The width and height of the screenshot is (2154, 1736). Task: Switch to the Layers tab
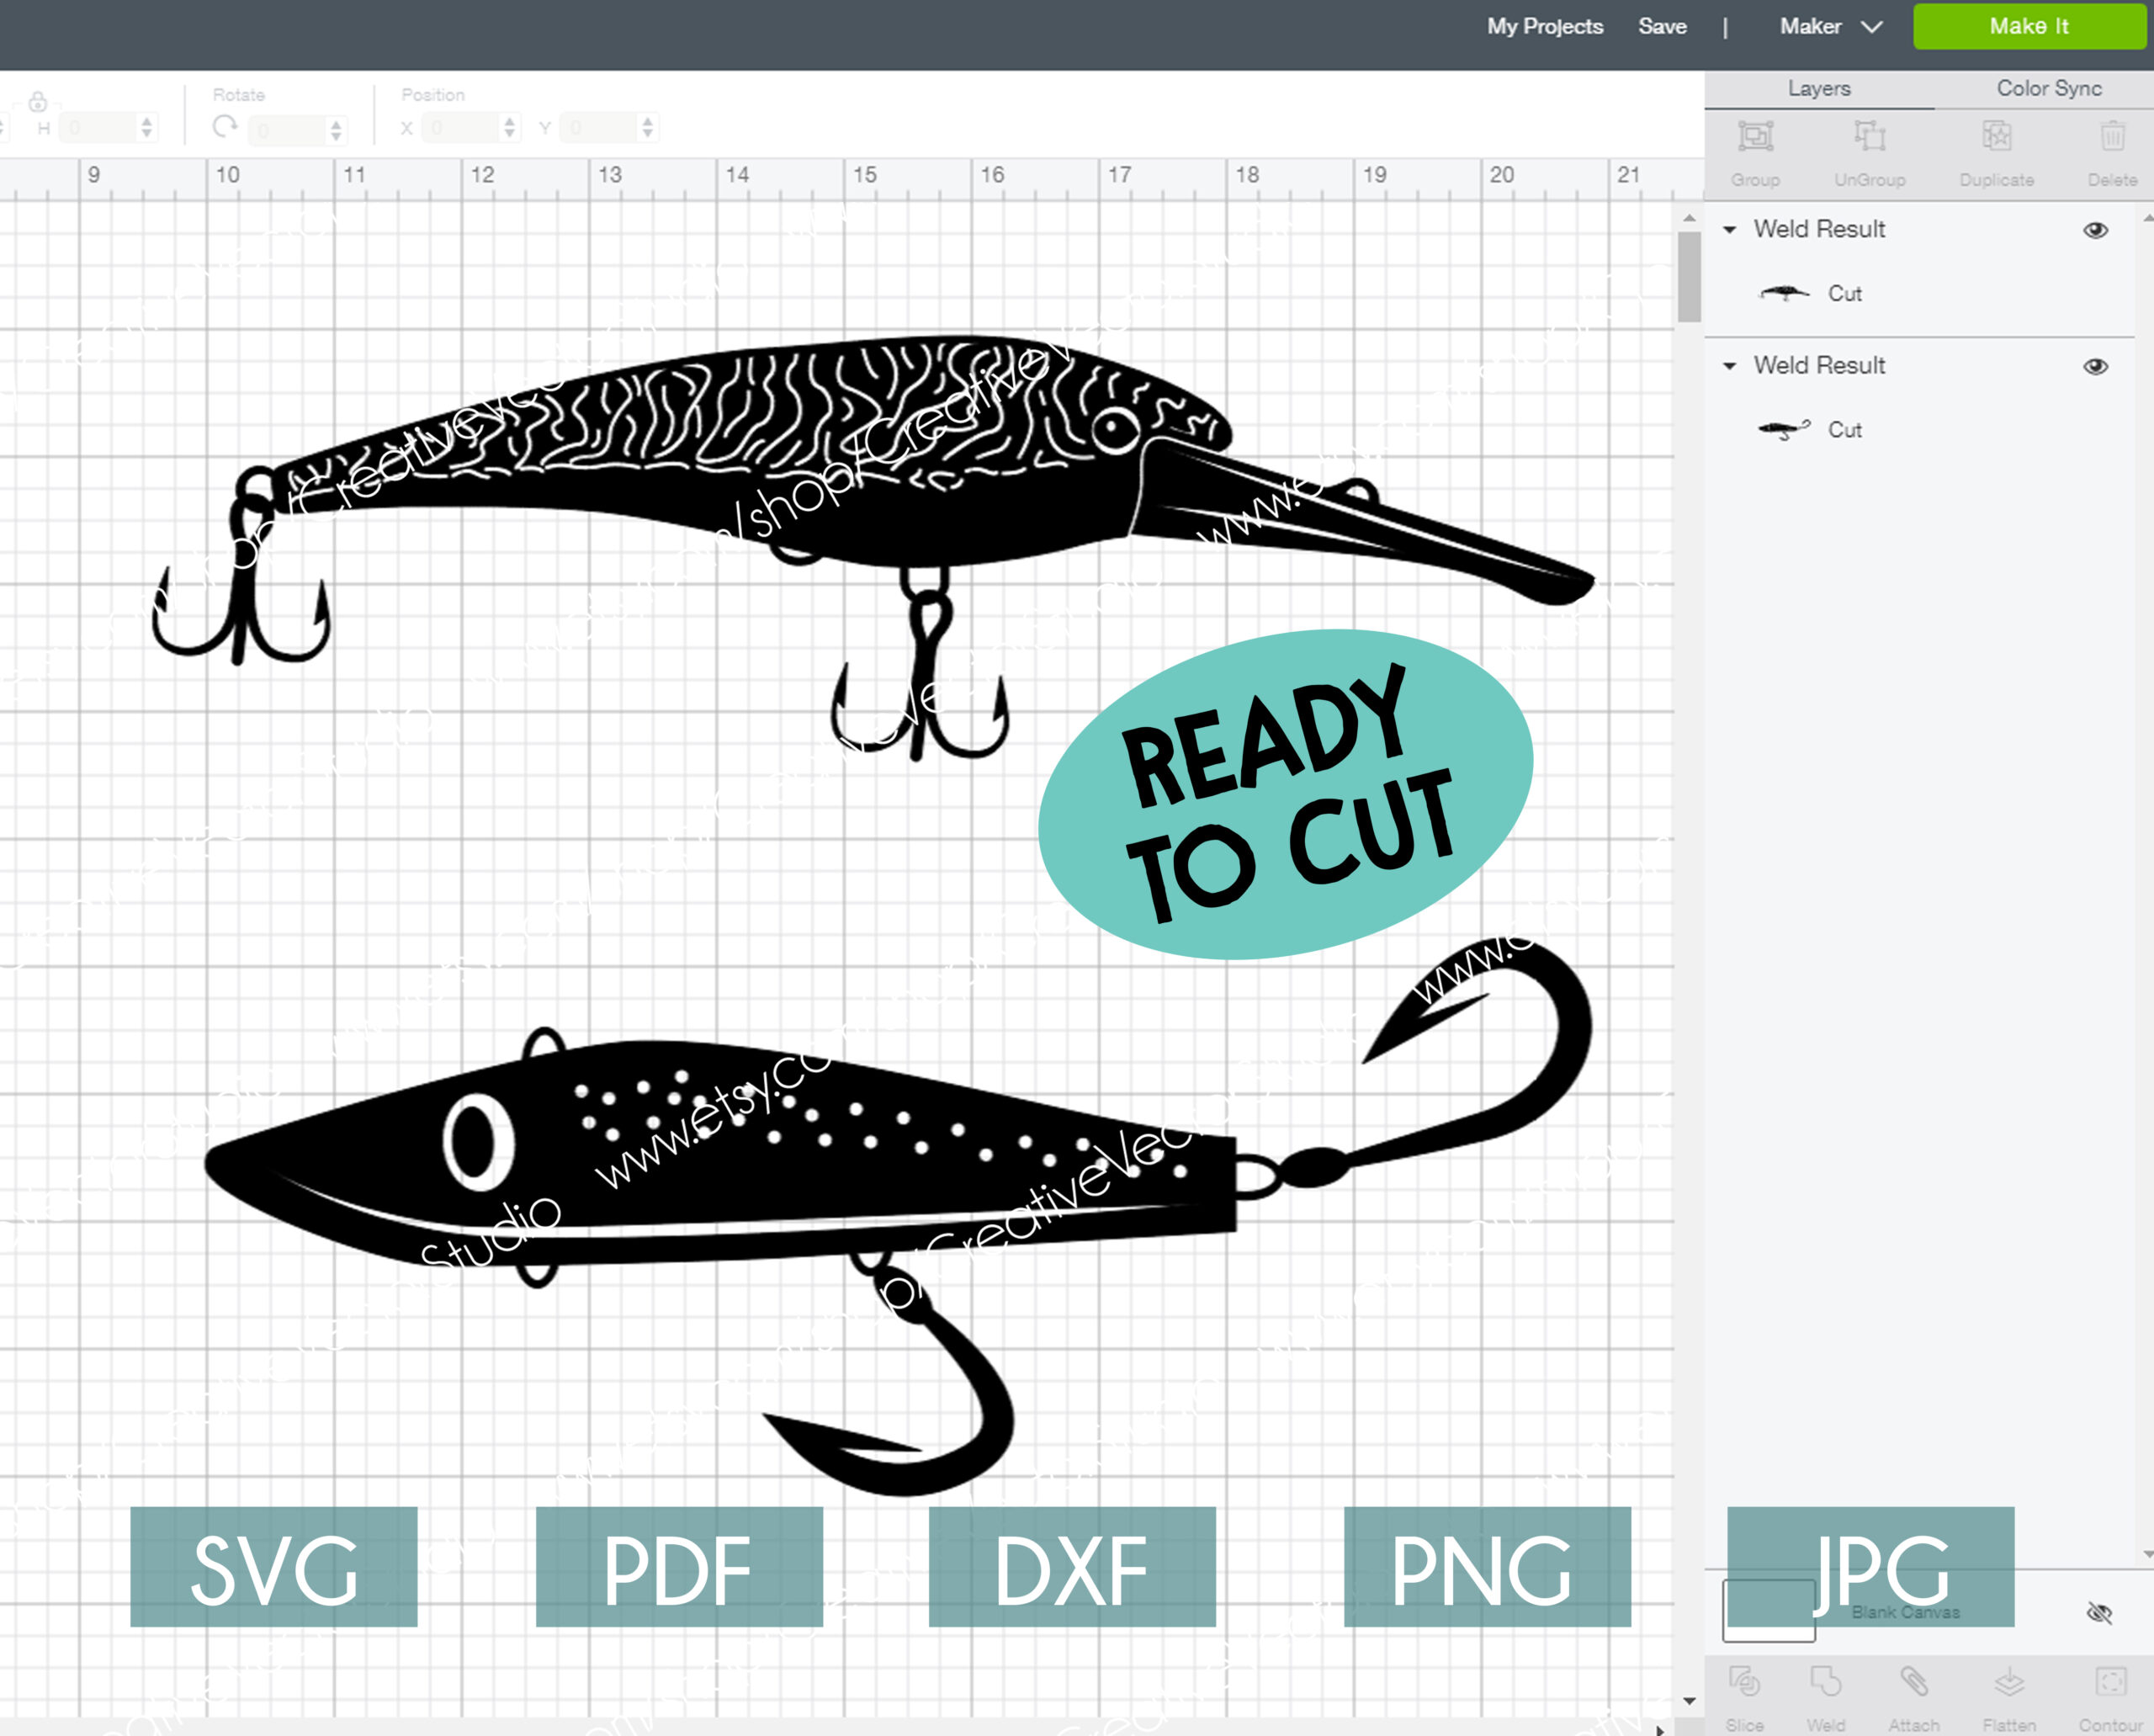[1819, 89]
